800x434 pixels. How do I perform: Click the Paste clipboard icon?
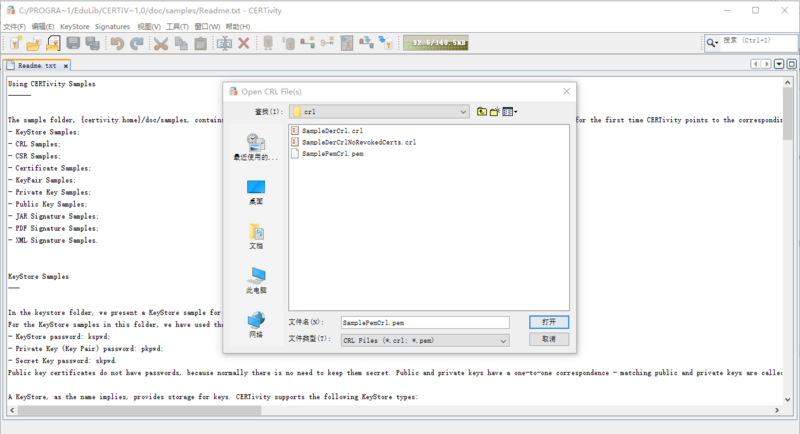(201, 43)
